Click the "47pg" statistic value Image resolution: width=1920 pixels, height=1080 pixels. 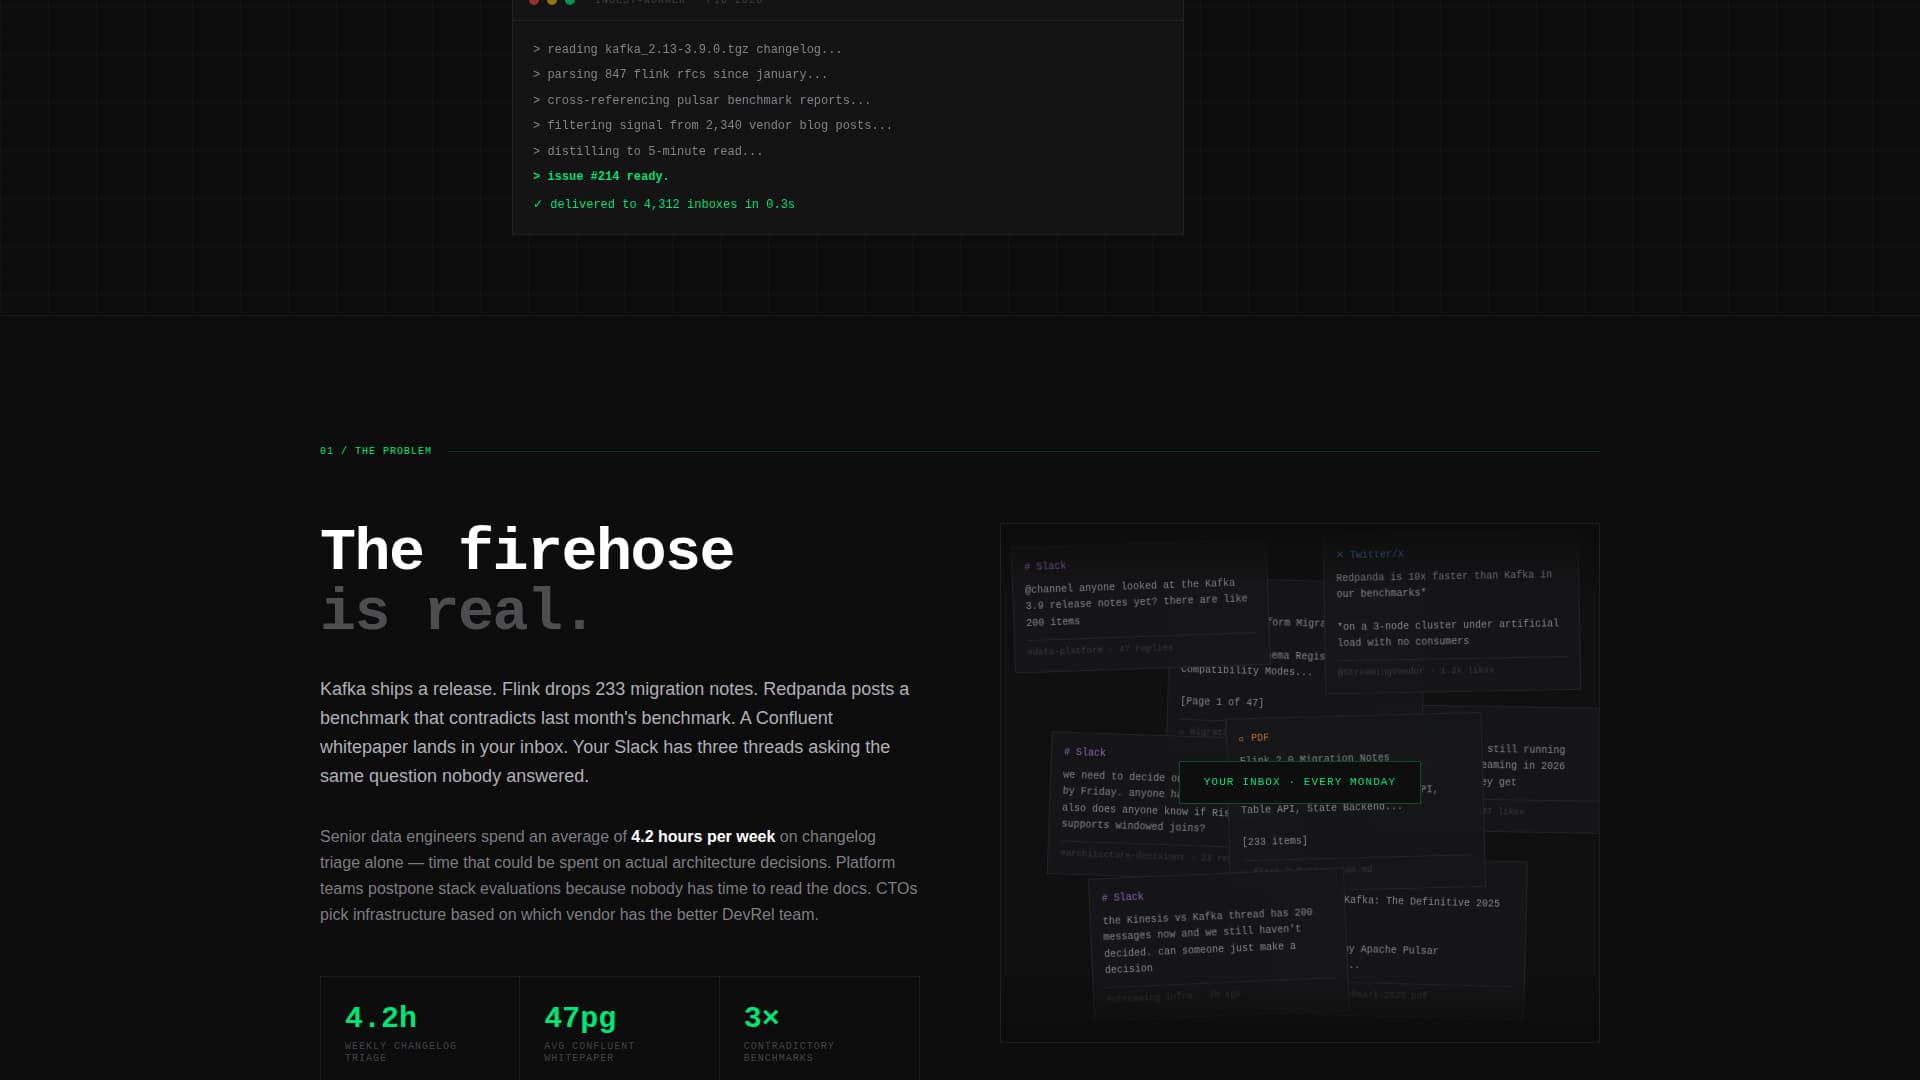pos(580,1017)
